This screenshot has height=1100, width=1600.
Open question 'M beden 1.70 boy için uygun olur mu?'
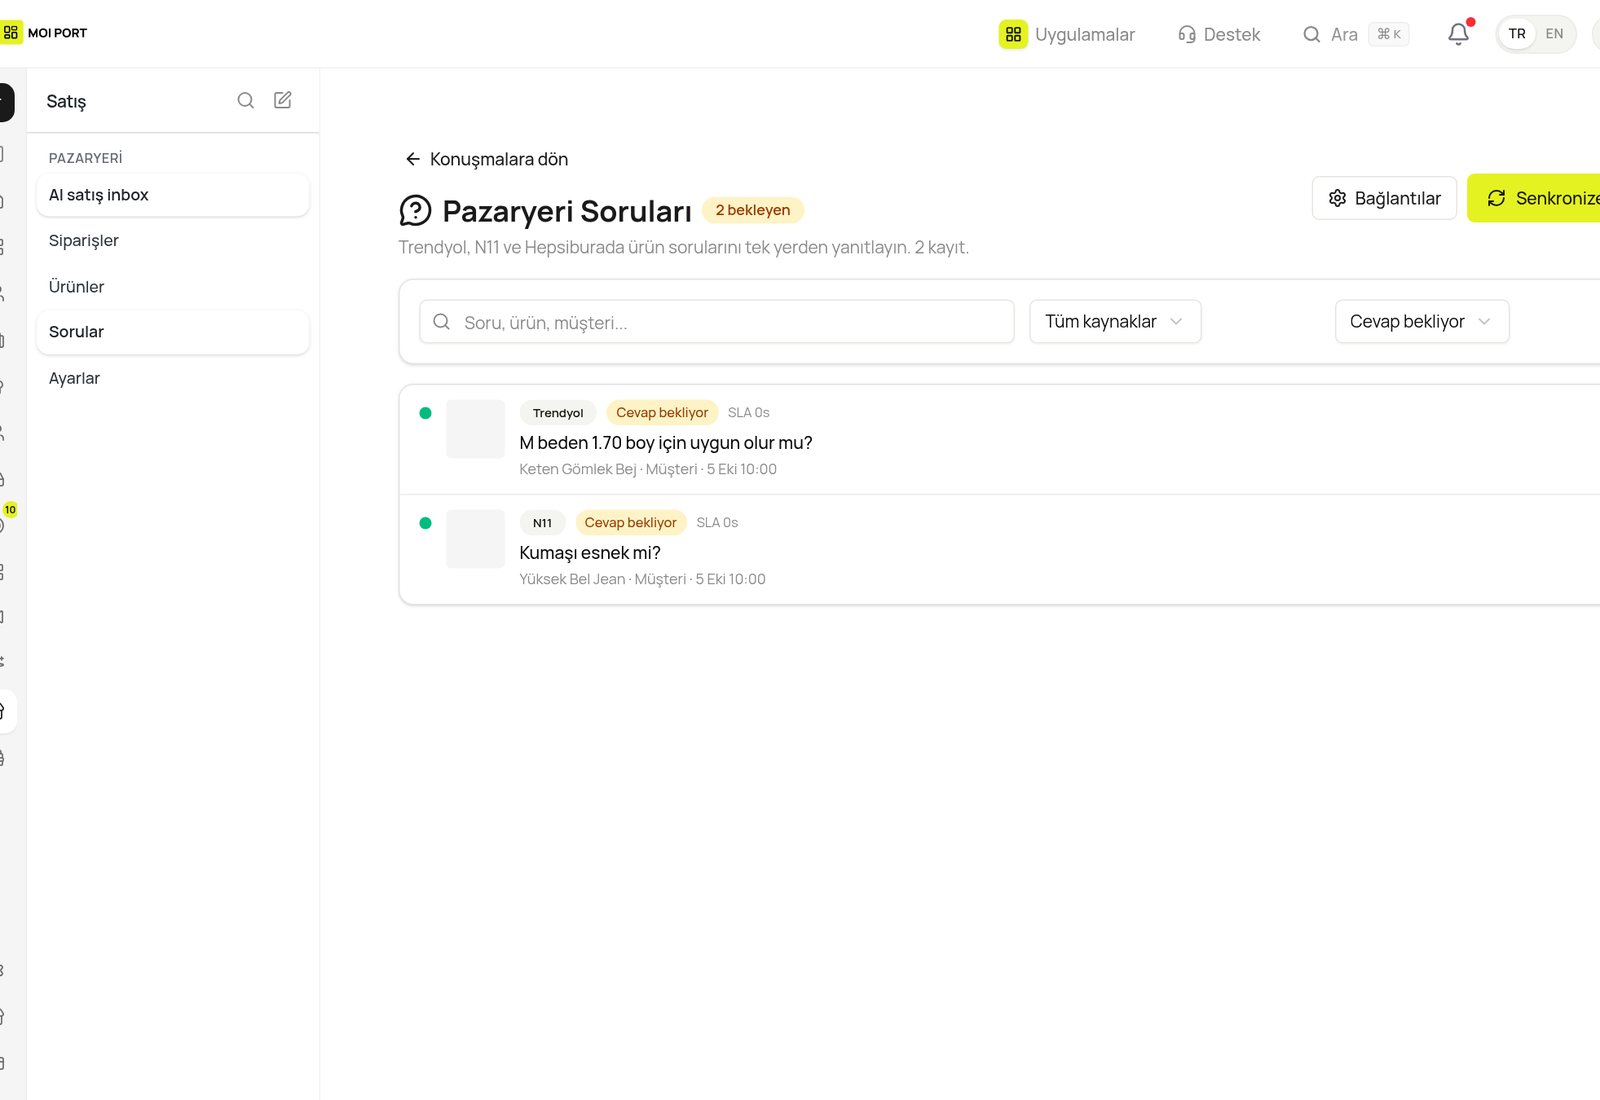[x=666, y=443]
